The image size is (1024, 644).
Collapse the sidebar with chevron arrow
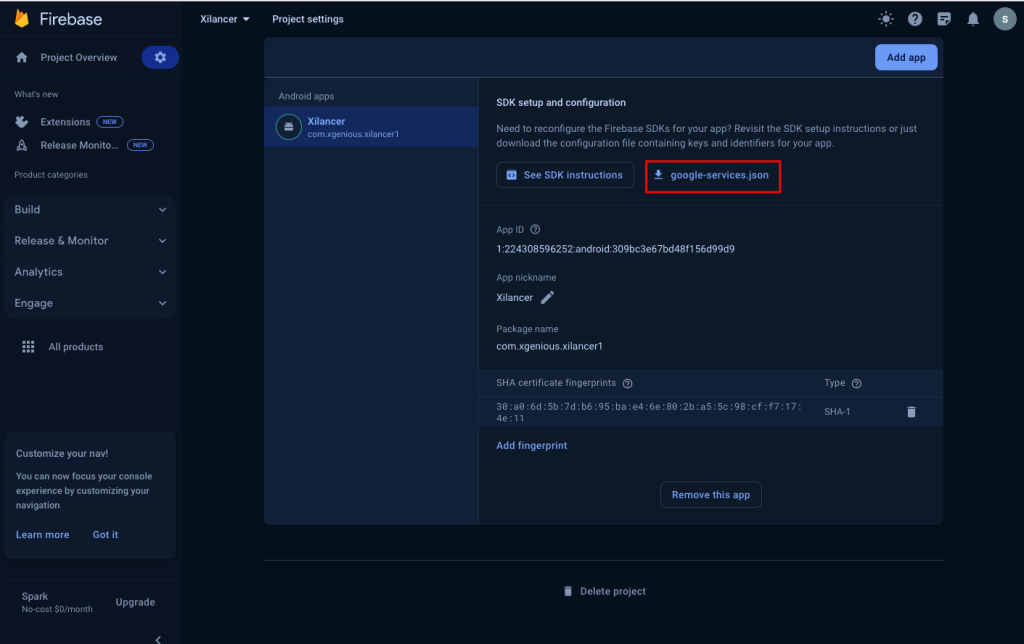coord(158,639)
